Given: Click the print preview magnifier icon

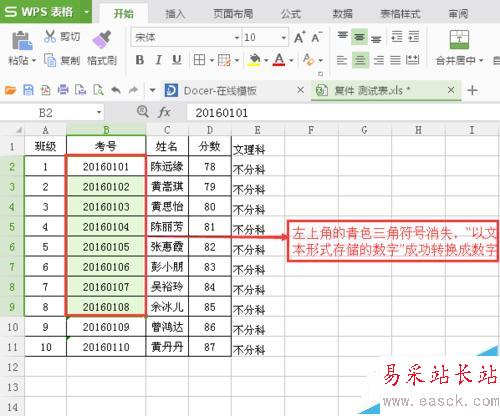Looking at the screenshot, I should [98, 90].
